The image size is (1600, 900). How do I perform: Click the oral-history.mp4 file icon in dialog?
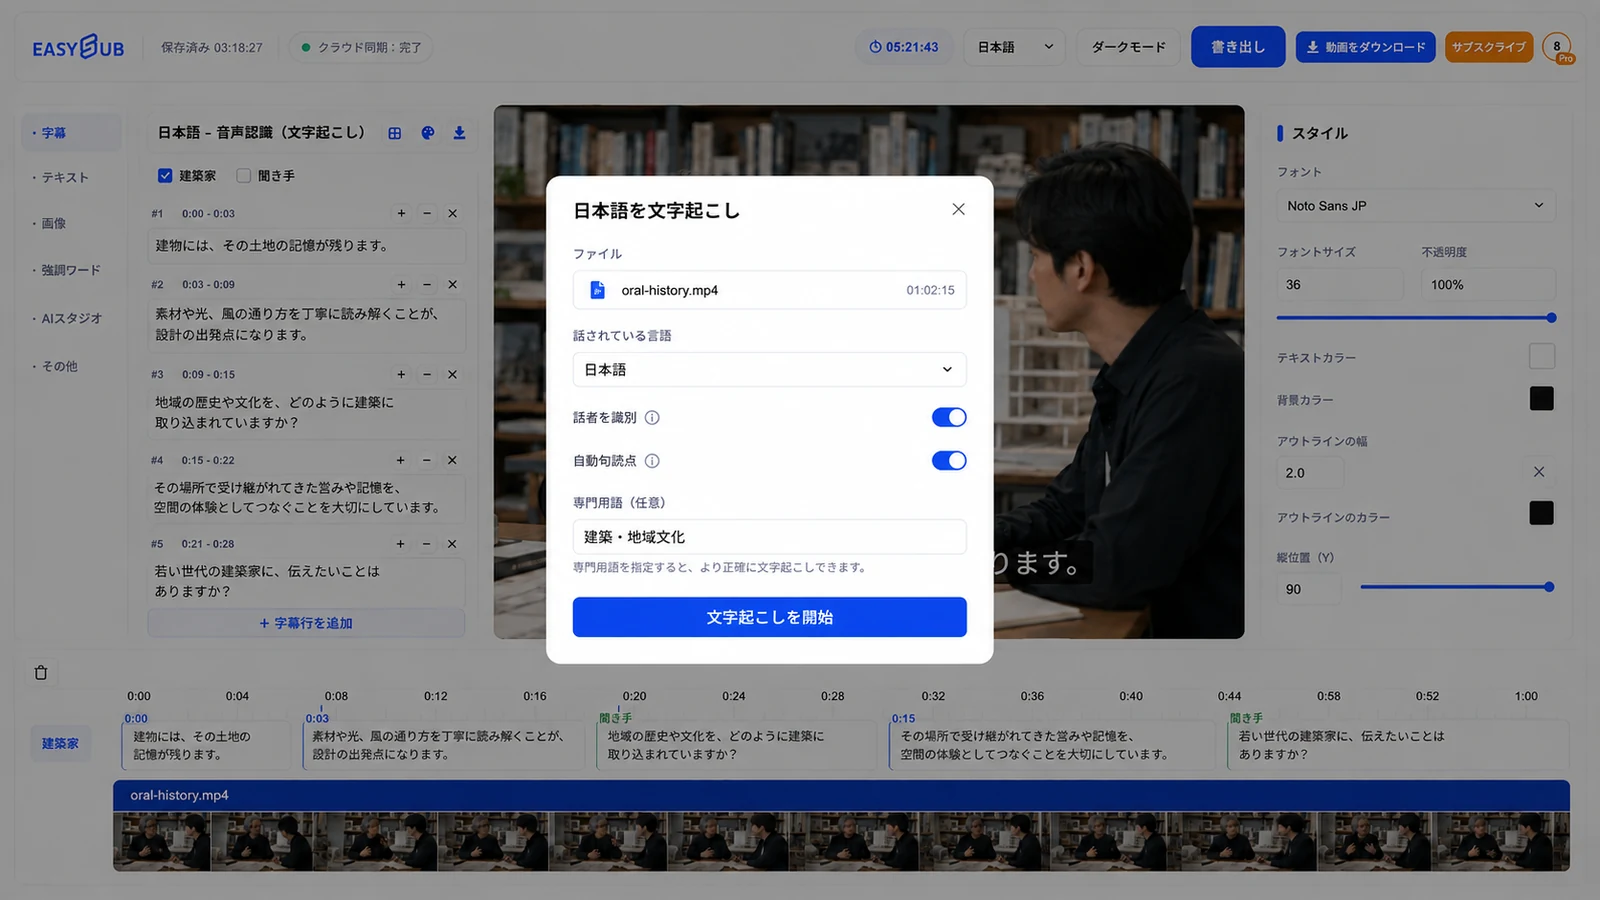pos(598,290)
